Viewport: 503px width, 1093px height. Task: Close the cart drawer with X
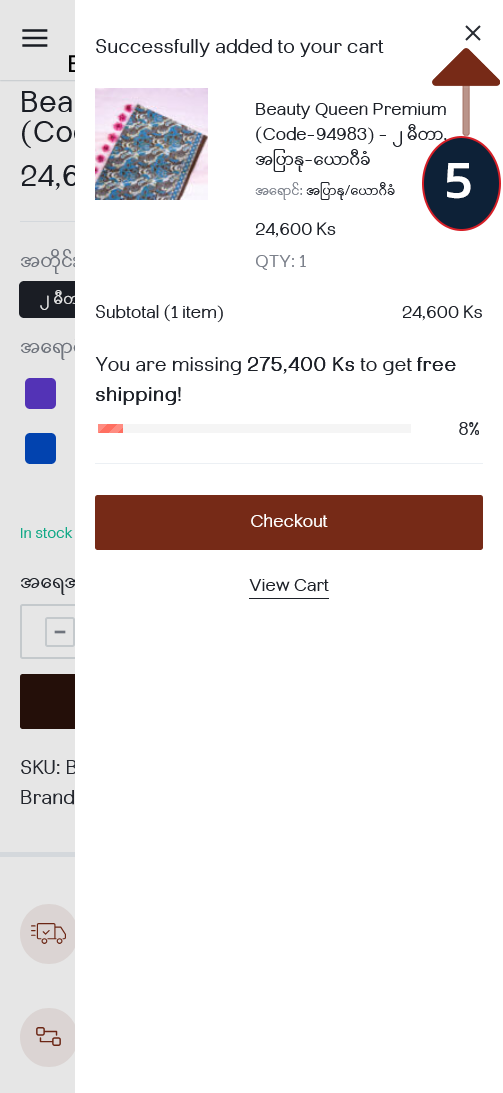[473, 33]
